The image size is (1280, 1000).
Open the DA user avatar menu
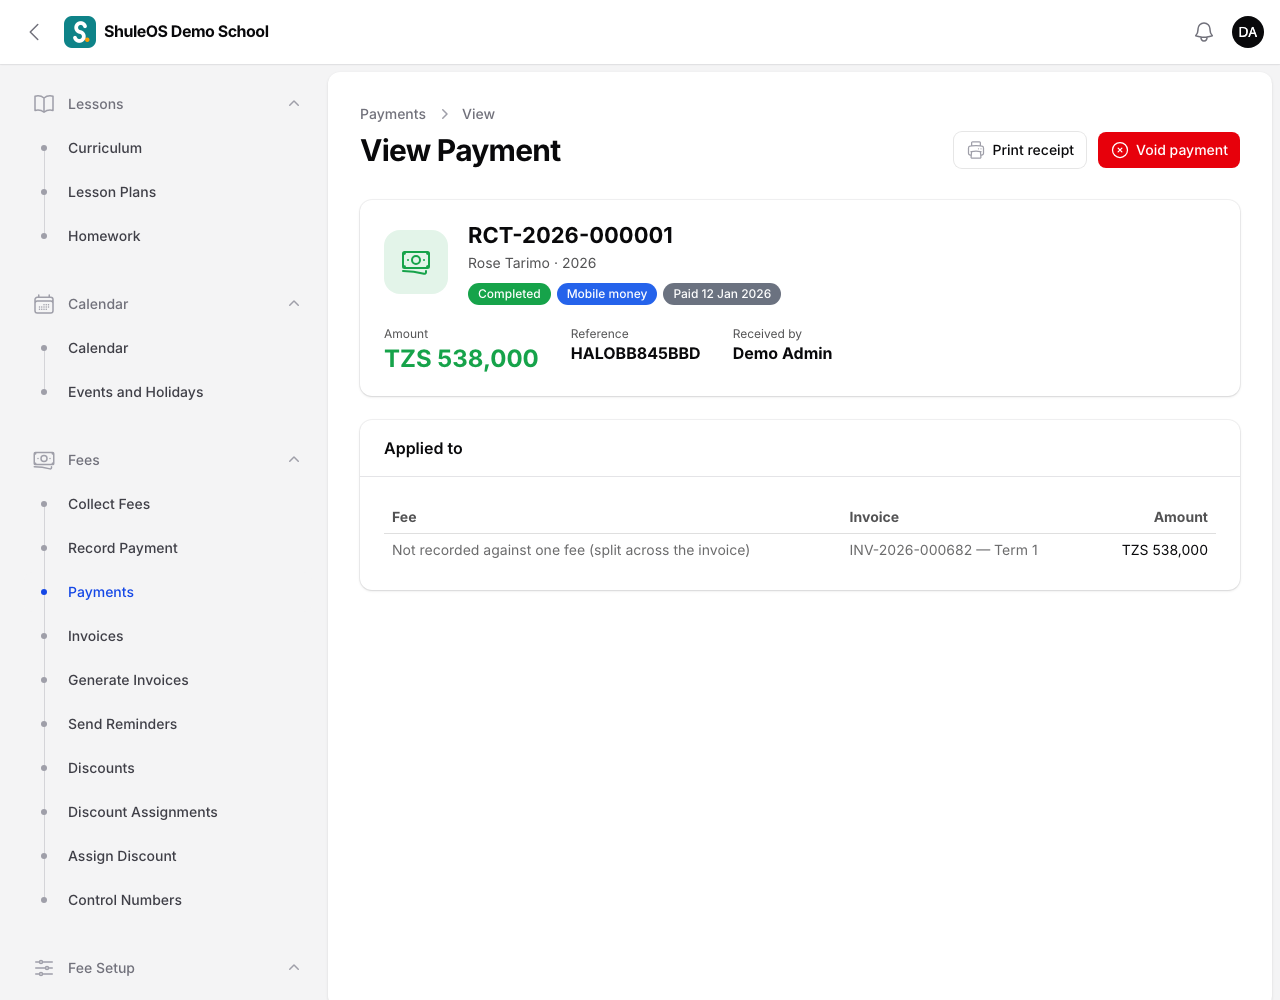pyautogui.click(x=1248, y=32)
